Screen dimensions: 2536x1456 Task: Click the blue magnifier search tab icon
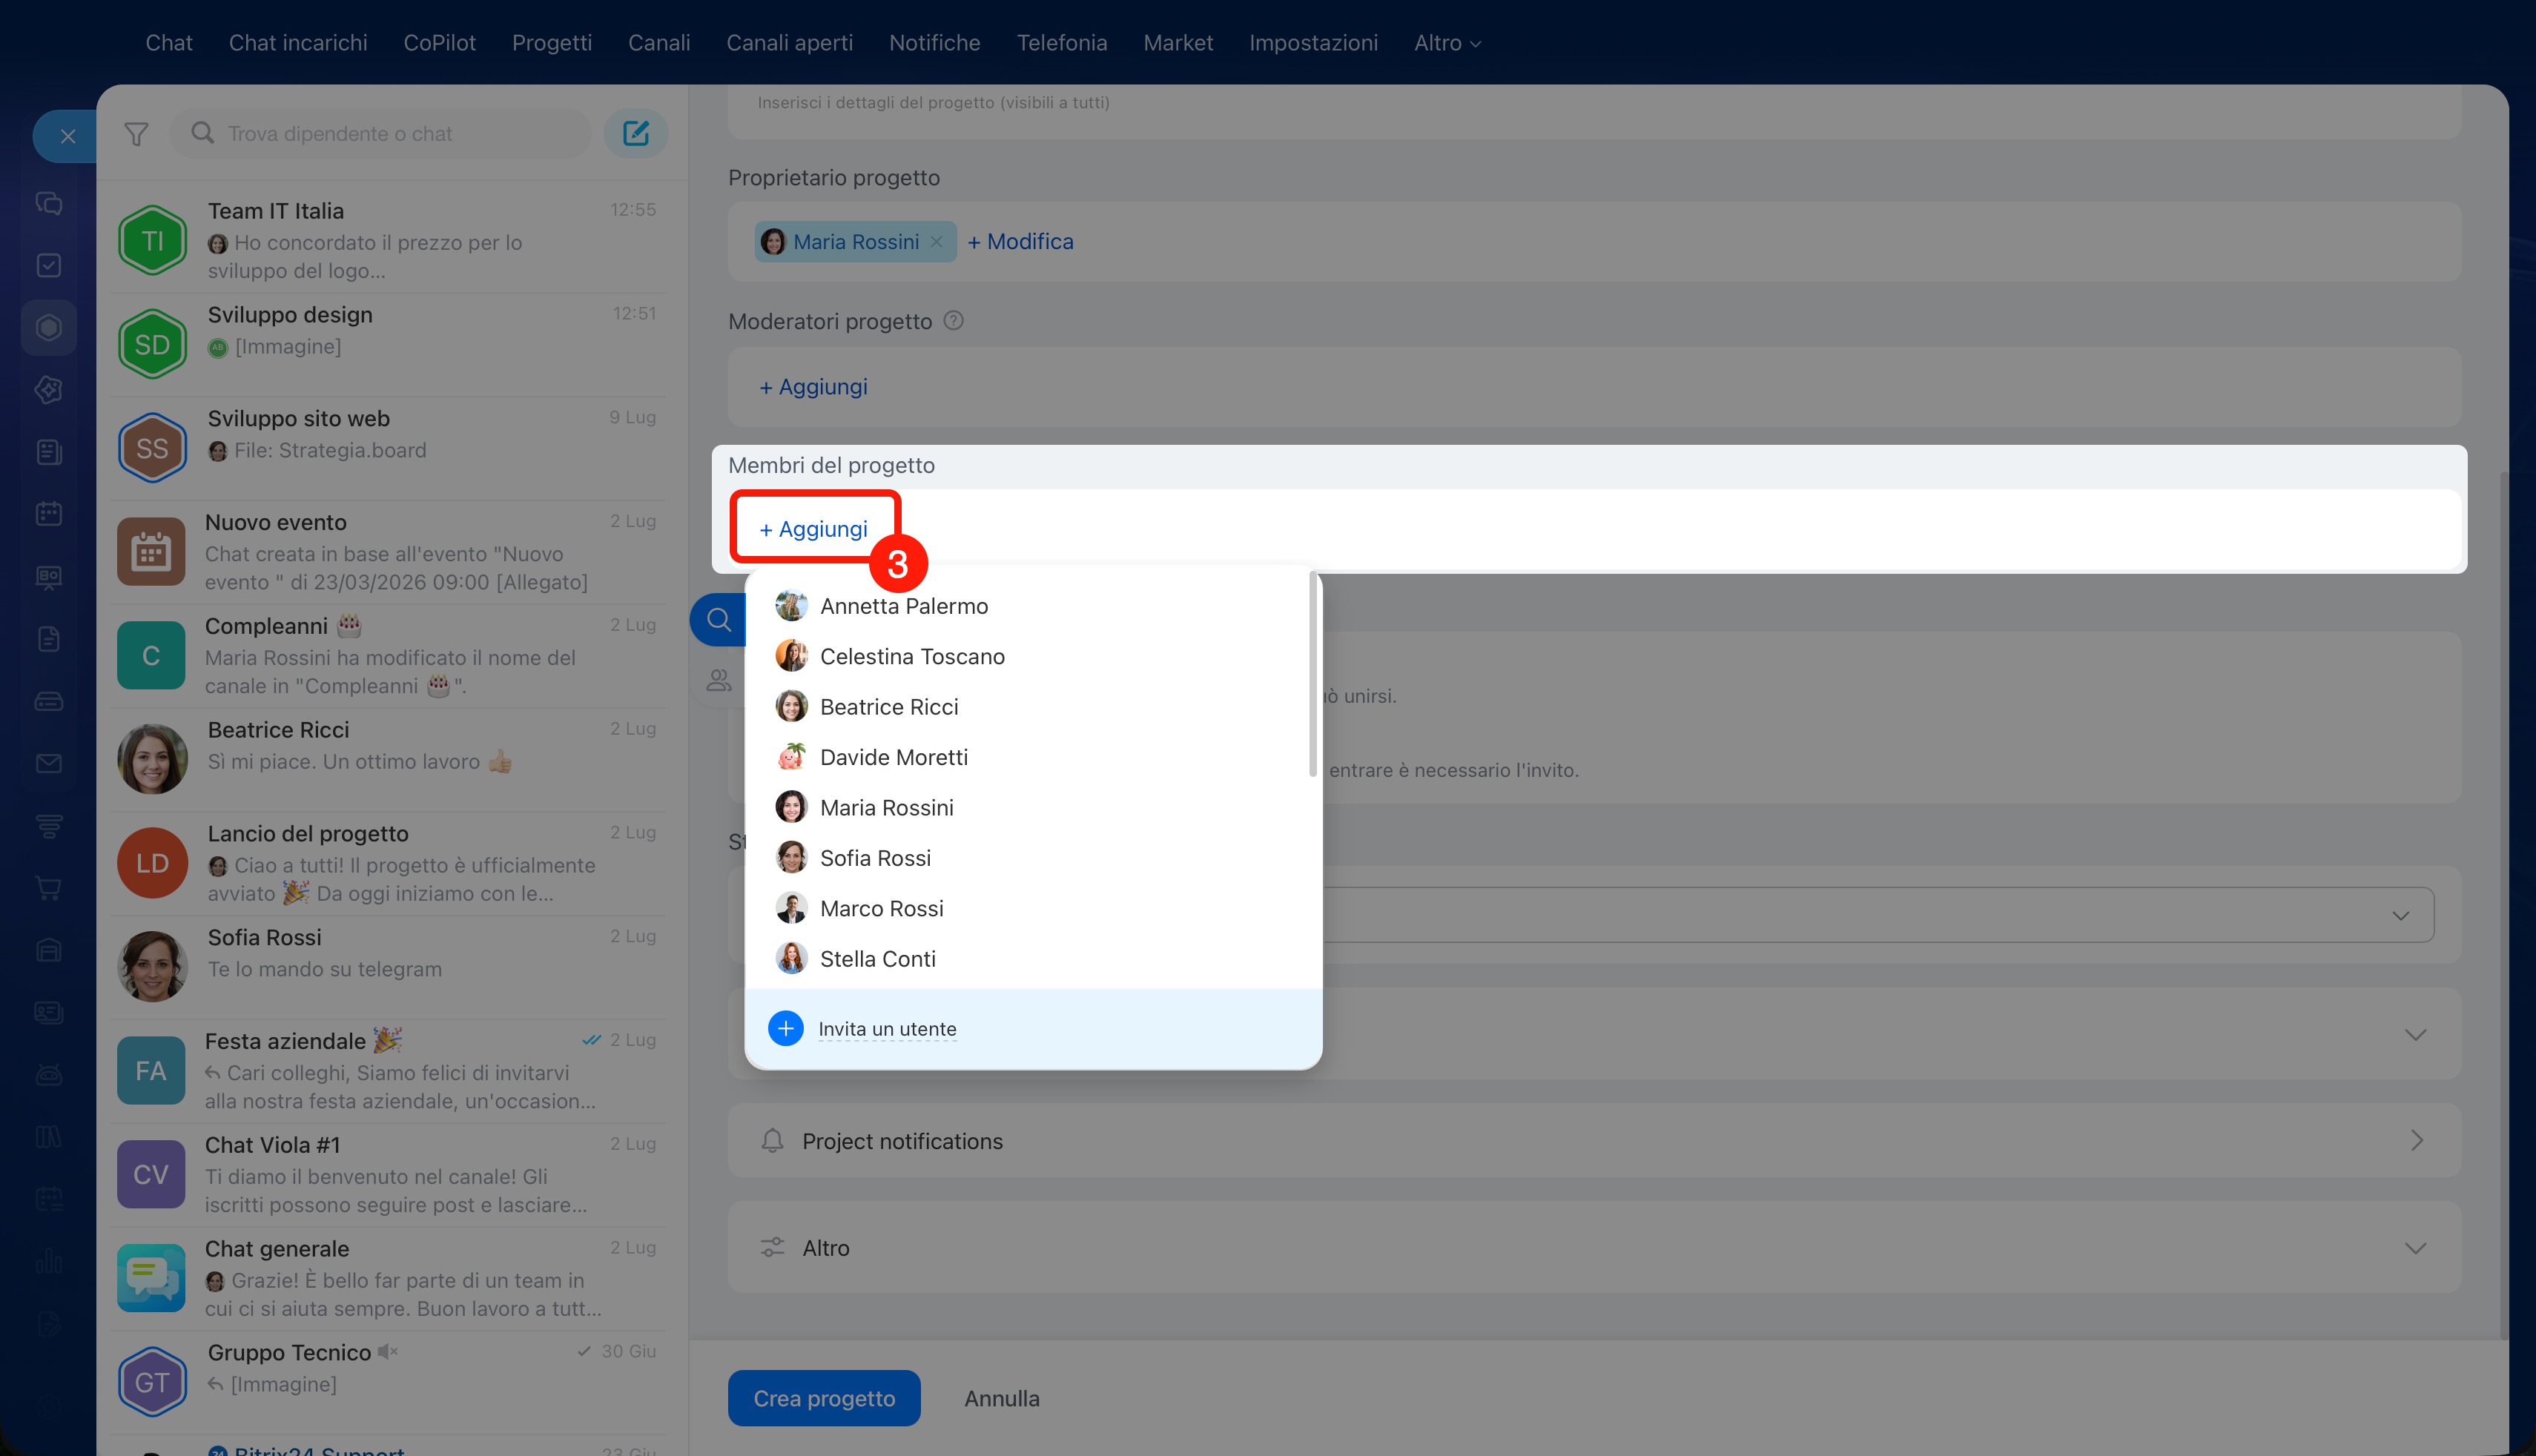(718, 620)
